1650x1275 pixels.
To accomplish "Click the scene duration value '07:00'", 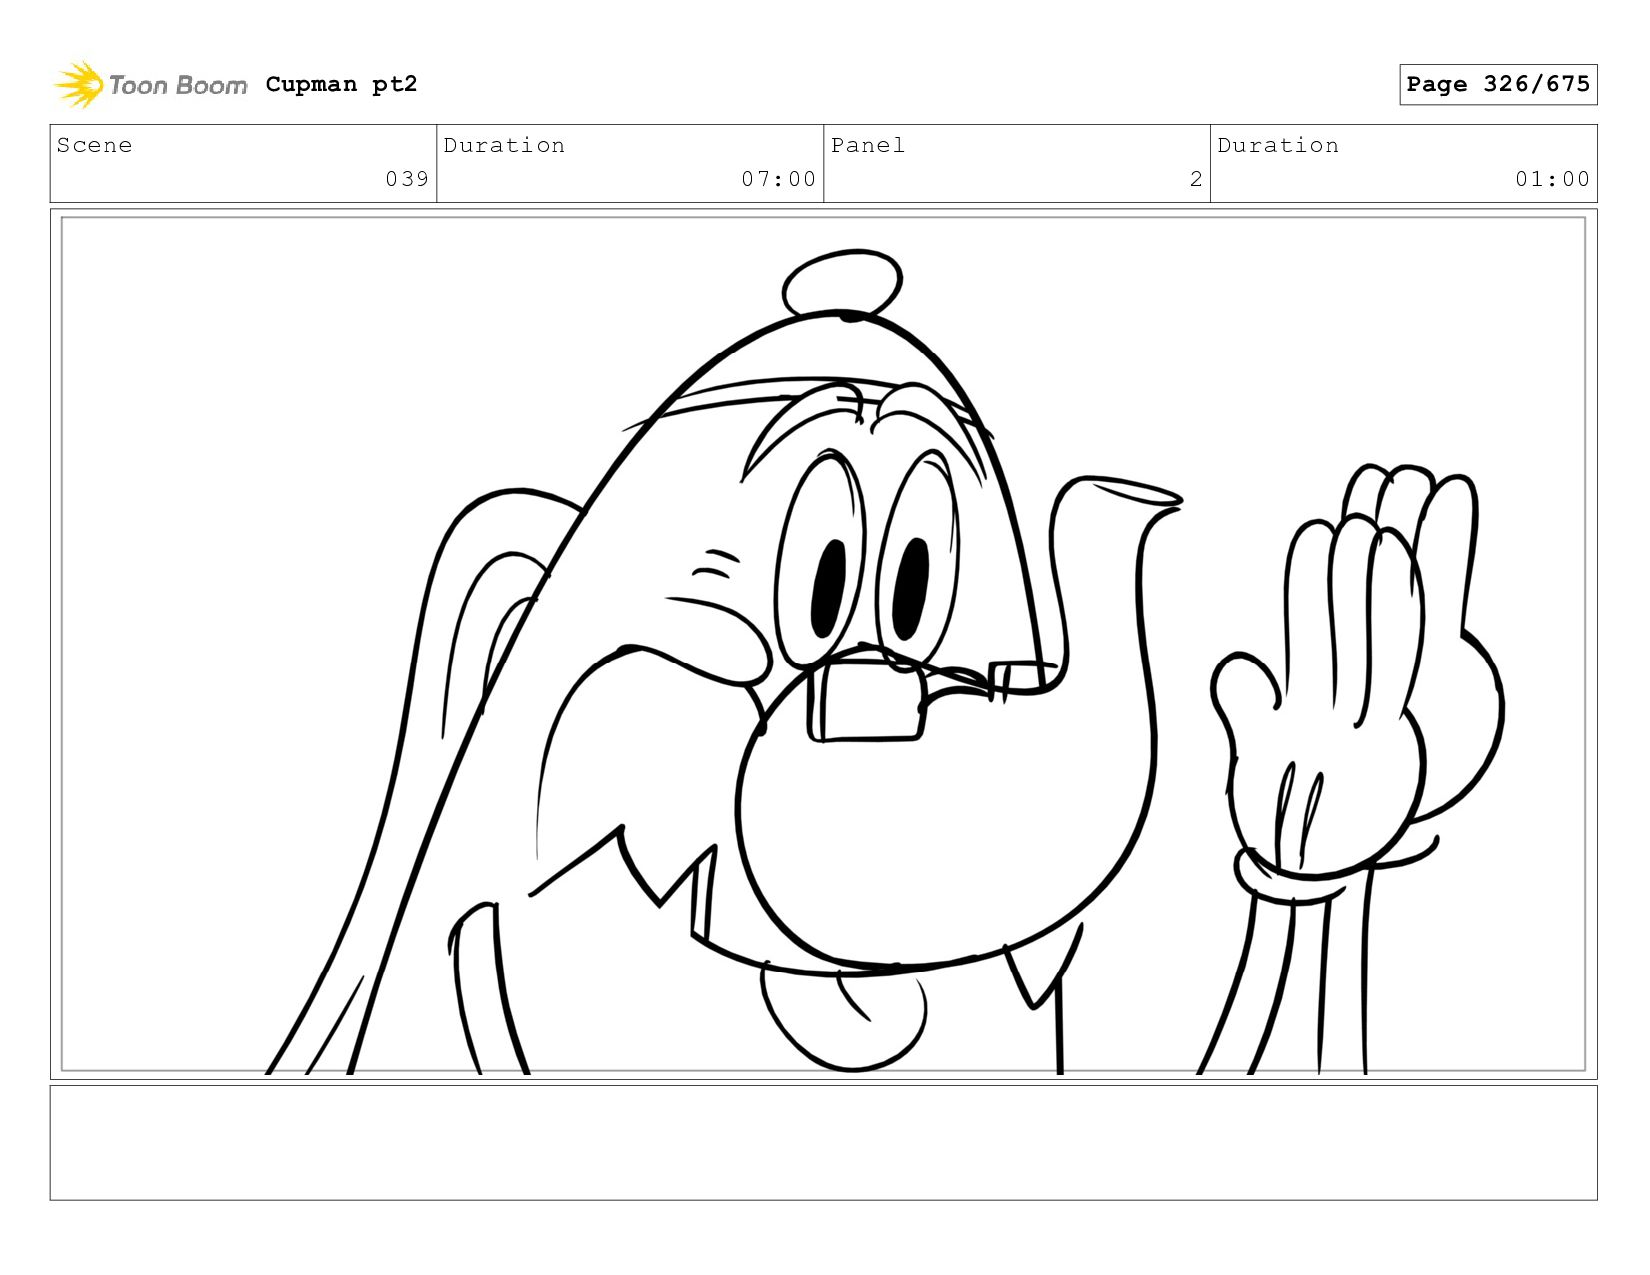I will click(778, 179).
